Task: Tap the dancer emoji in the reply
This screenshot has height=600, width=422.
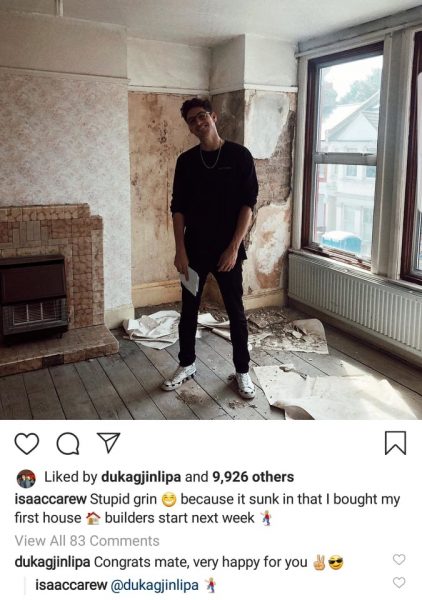Action: [210, 585]
